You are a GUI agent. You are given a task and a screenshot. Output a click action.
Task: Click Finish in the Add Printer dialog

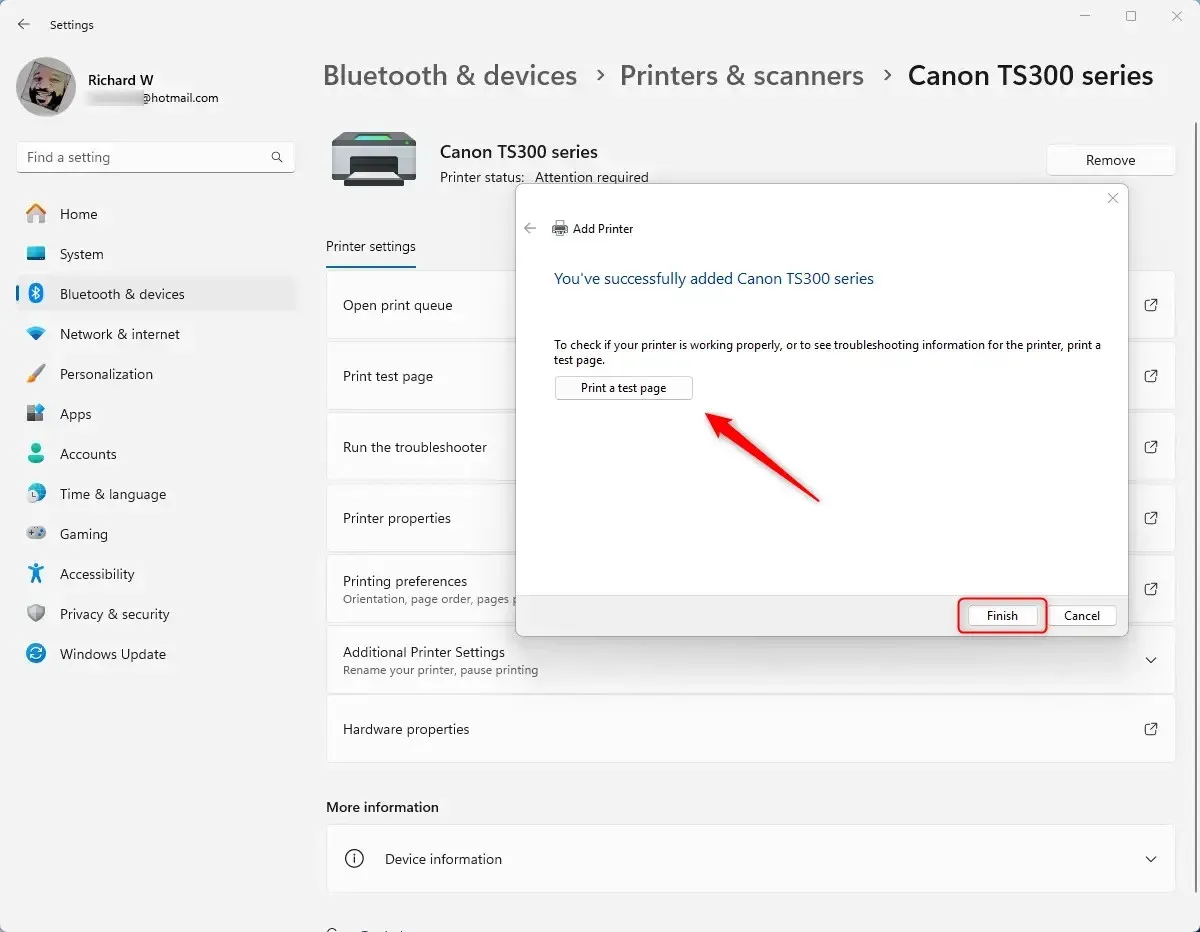pos(1001,615)
